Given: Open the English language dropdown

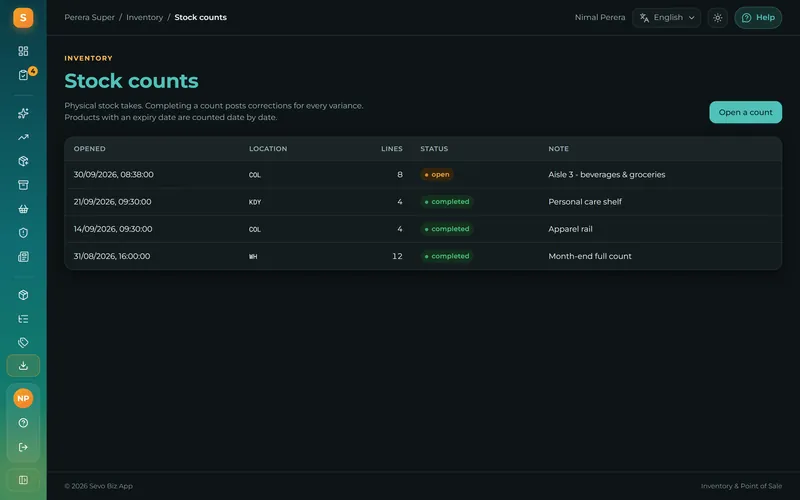Looking at the screenshot, I should point(666,18).
